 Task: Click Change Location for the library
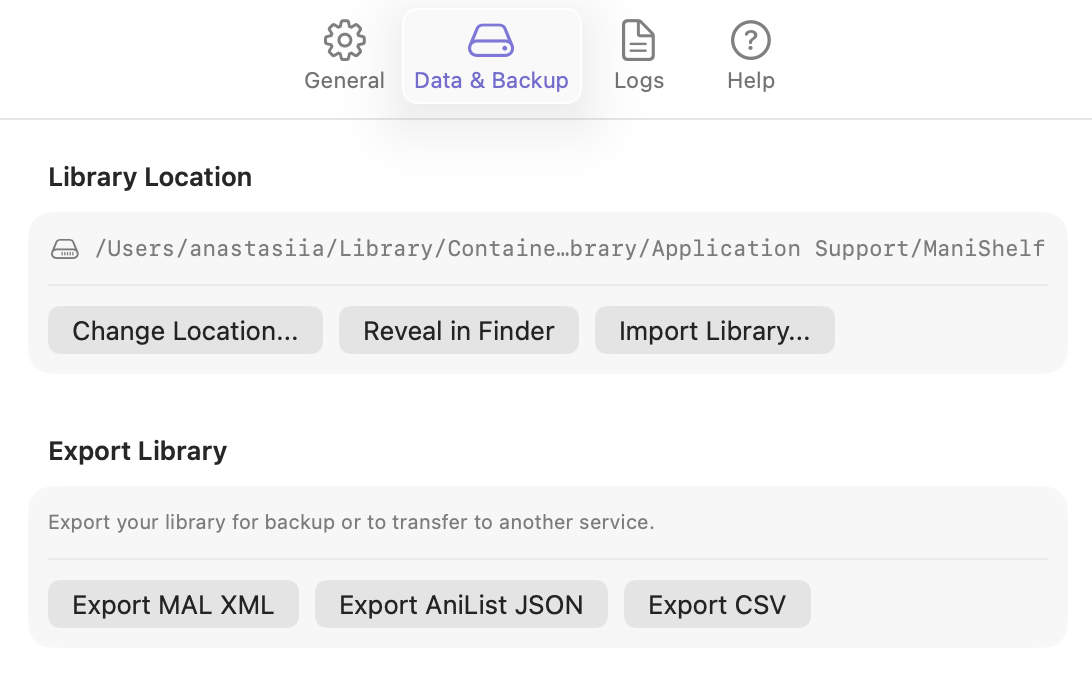point(185,330)
